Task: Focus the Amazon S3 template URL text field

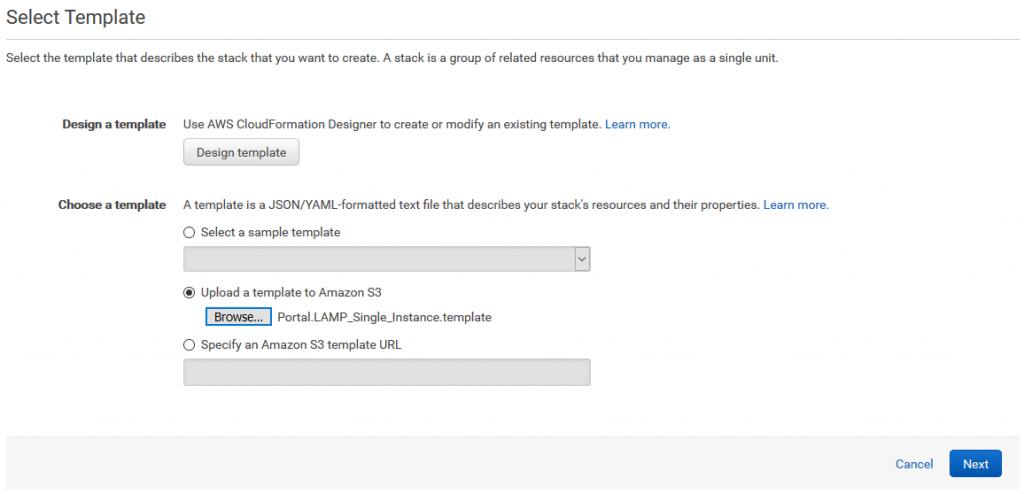Action: pyautogui.click(x=387, y=372)
